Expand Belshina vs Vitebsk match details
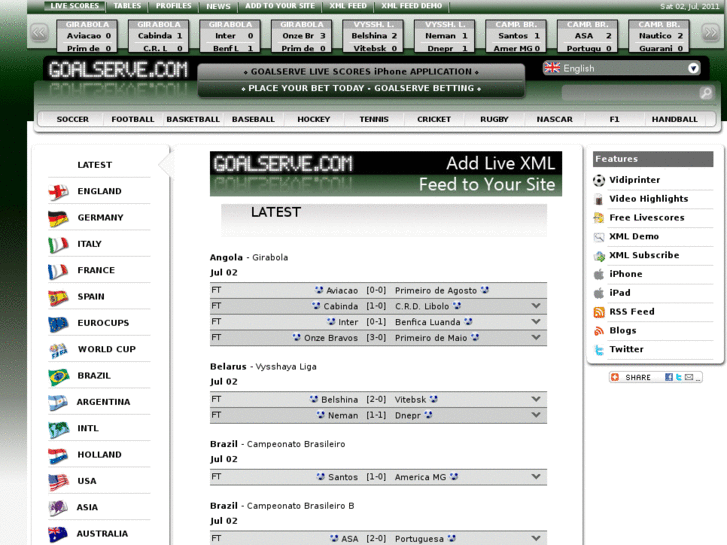The height and width of the screenshot is (545, 727). 536,399
